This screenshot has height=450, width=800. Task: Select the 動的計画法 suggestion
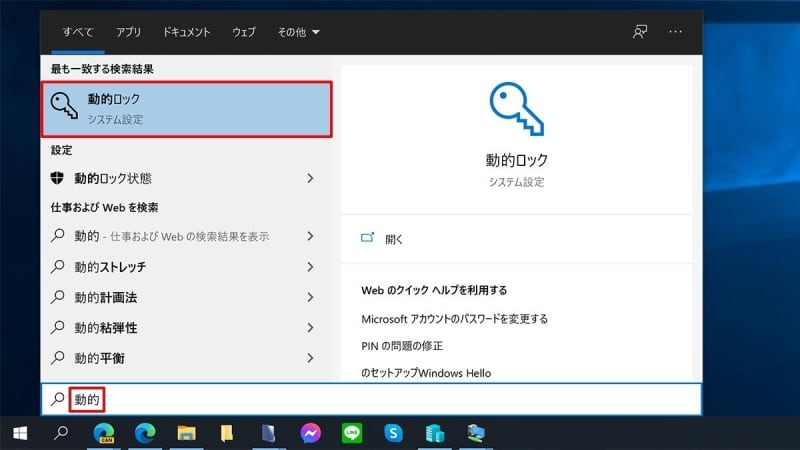click(187, 297)
